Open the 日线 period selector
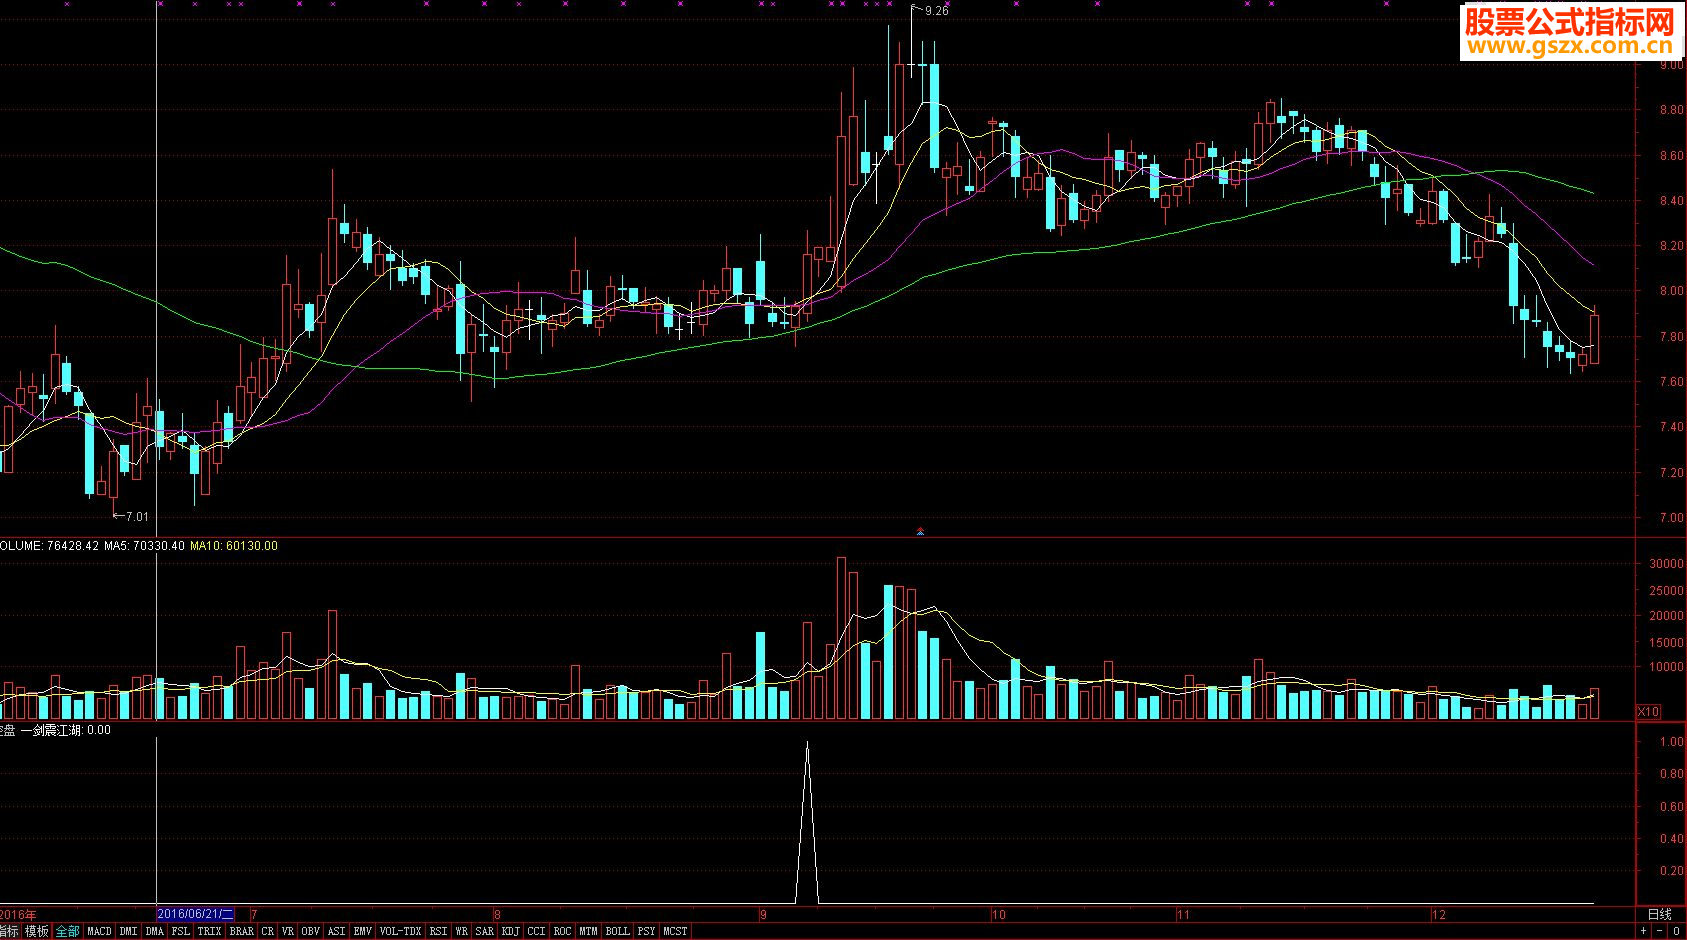This screenshot has height=940, width=1687. (x=1659, y=914)
